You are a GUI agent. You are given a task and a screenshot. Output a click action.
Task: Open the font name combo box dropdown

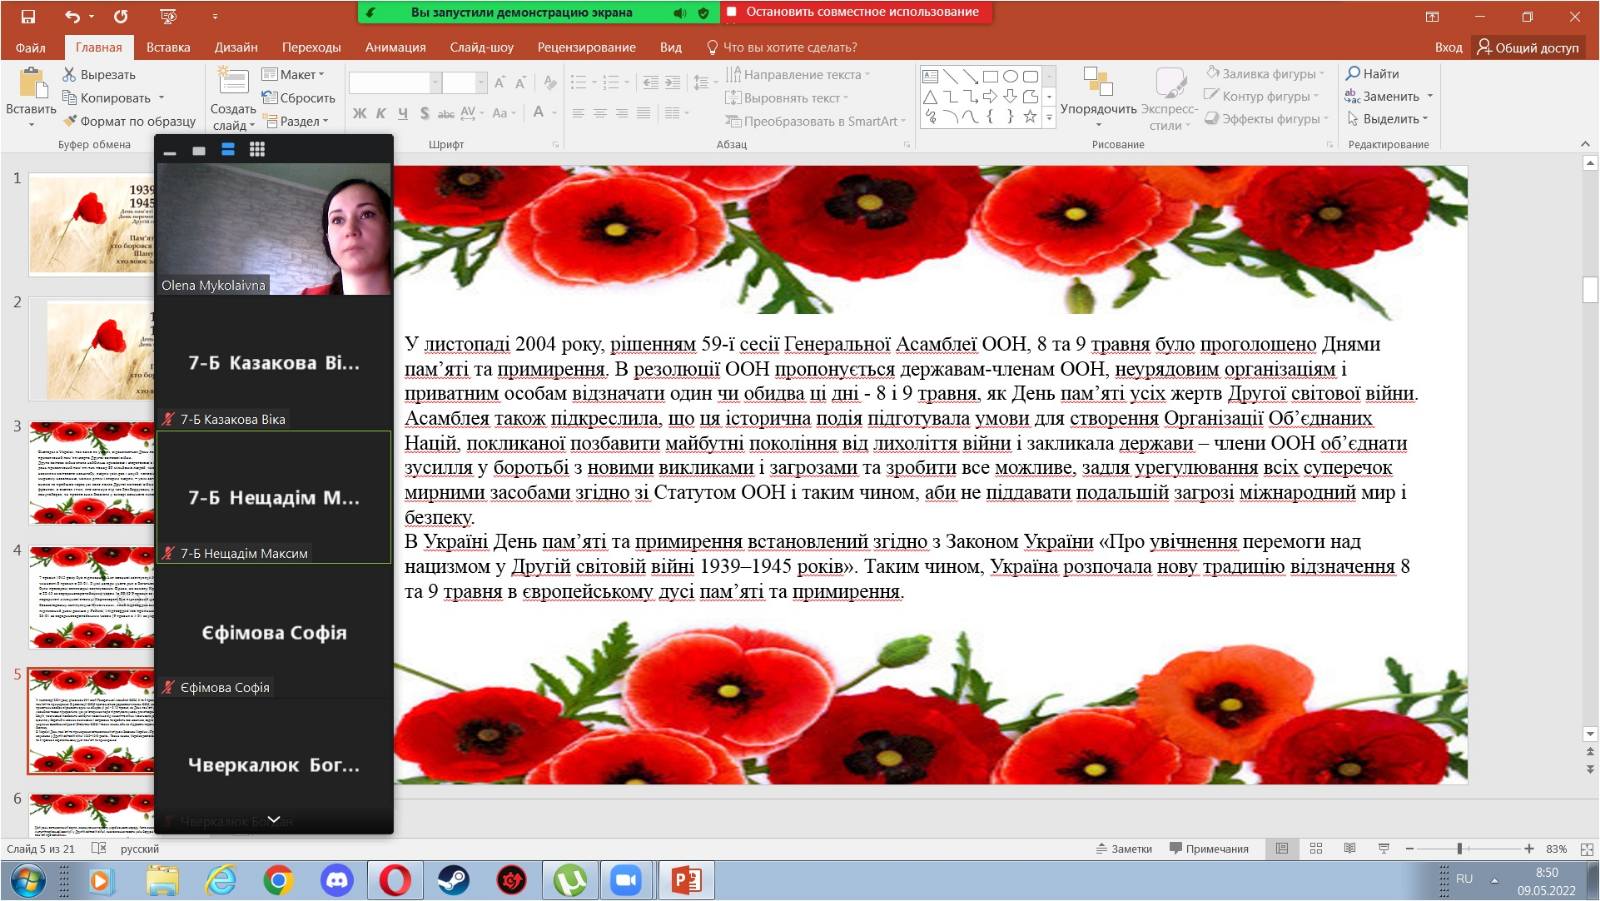[x=435, y=82]
